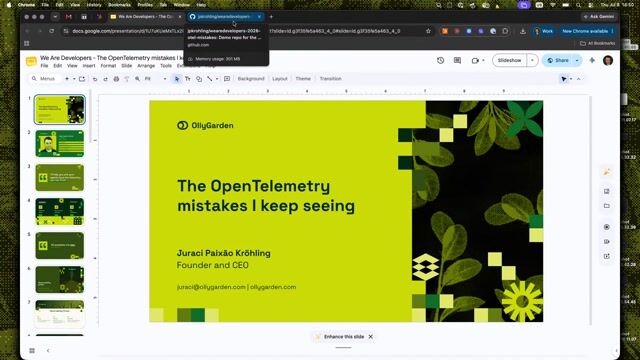
Task: Select slide 3 thumbnail in filmstrip
Action: [60, 178]
